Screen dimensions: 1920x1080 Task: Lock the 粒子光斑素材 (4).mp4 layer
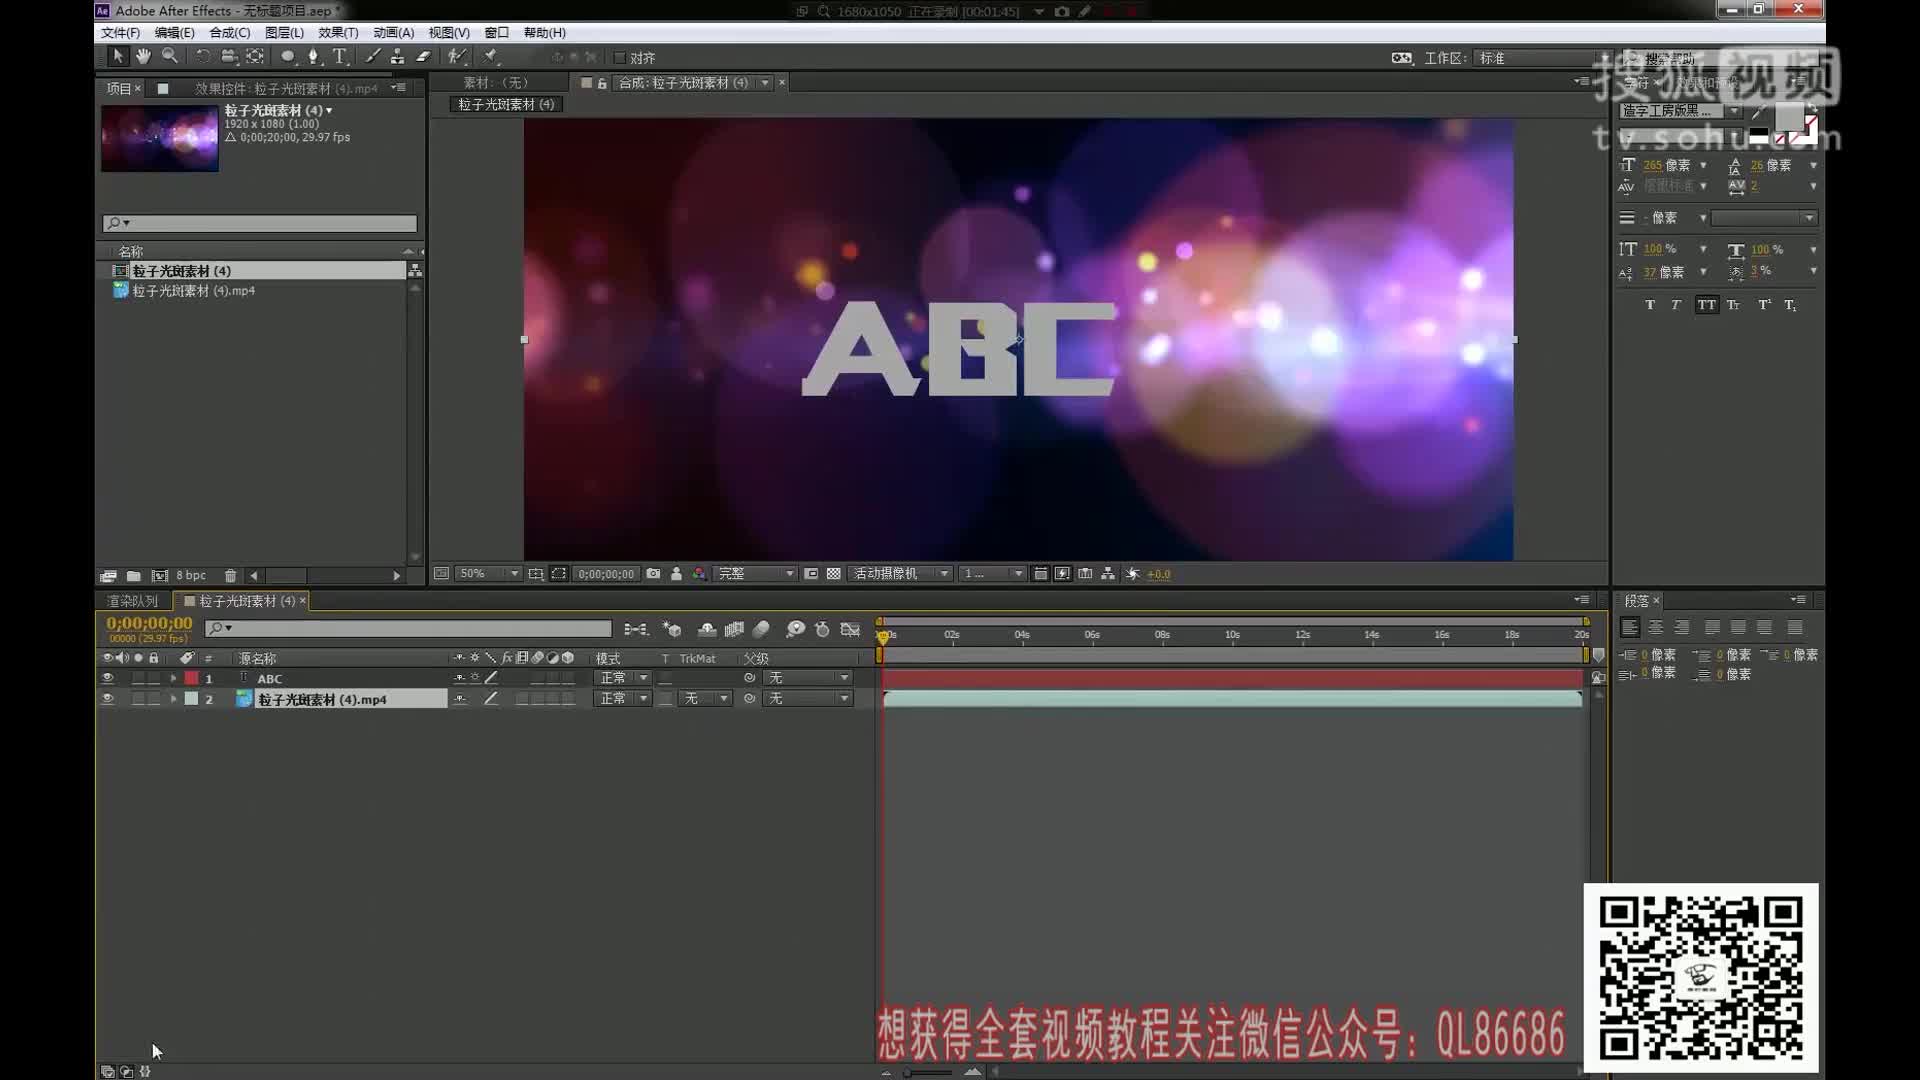click(x=153, y=698)
